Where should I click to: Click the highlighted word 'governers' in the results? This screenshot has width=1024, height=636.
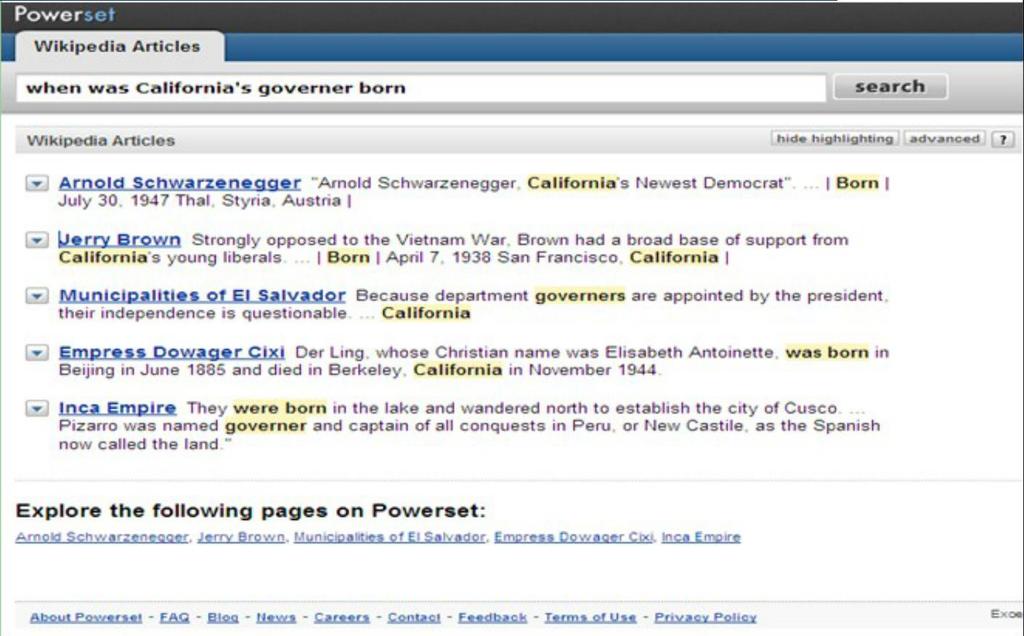tap(580, 296)
